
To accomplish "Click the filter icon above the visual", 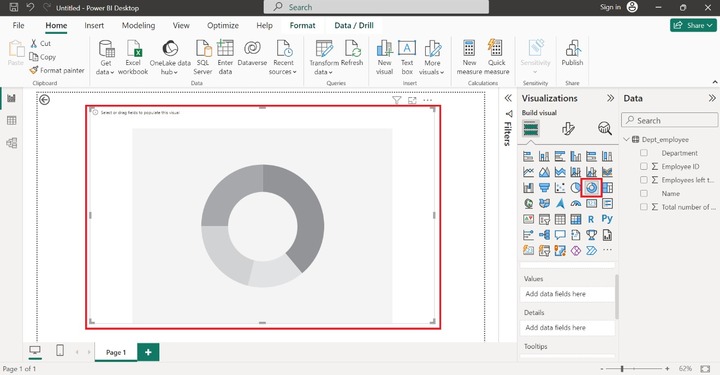I will click(x=397, y=100).
